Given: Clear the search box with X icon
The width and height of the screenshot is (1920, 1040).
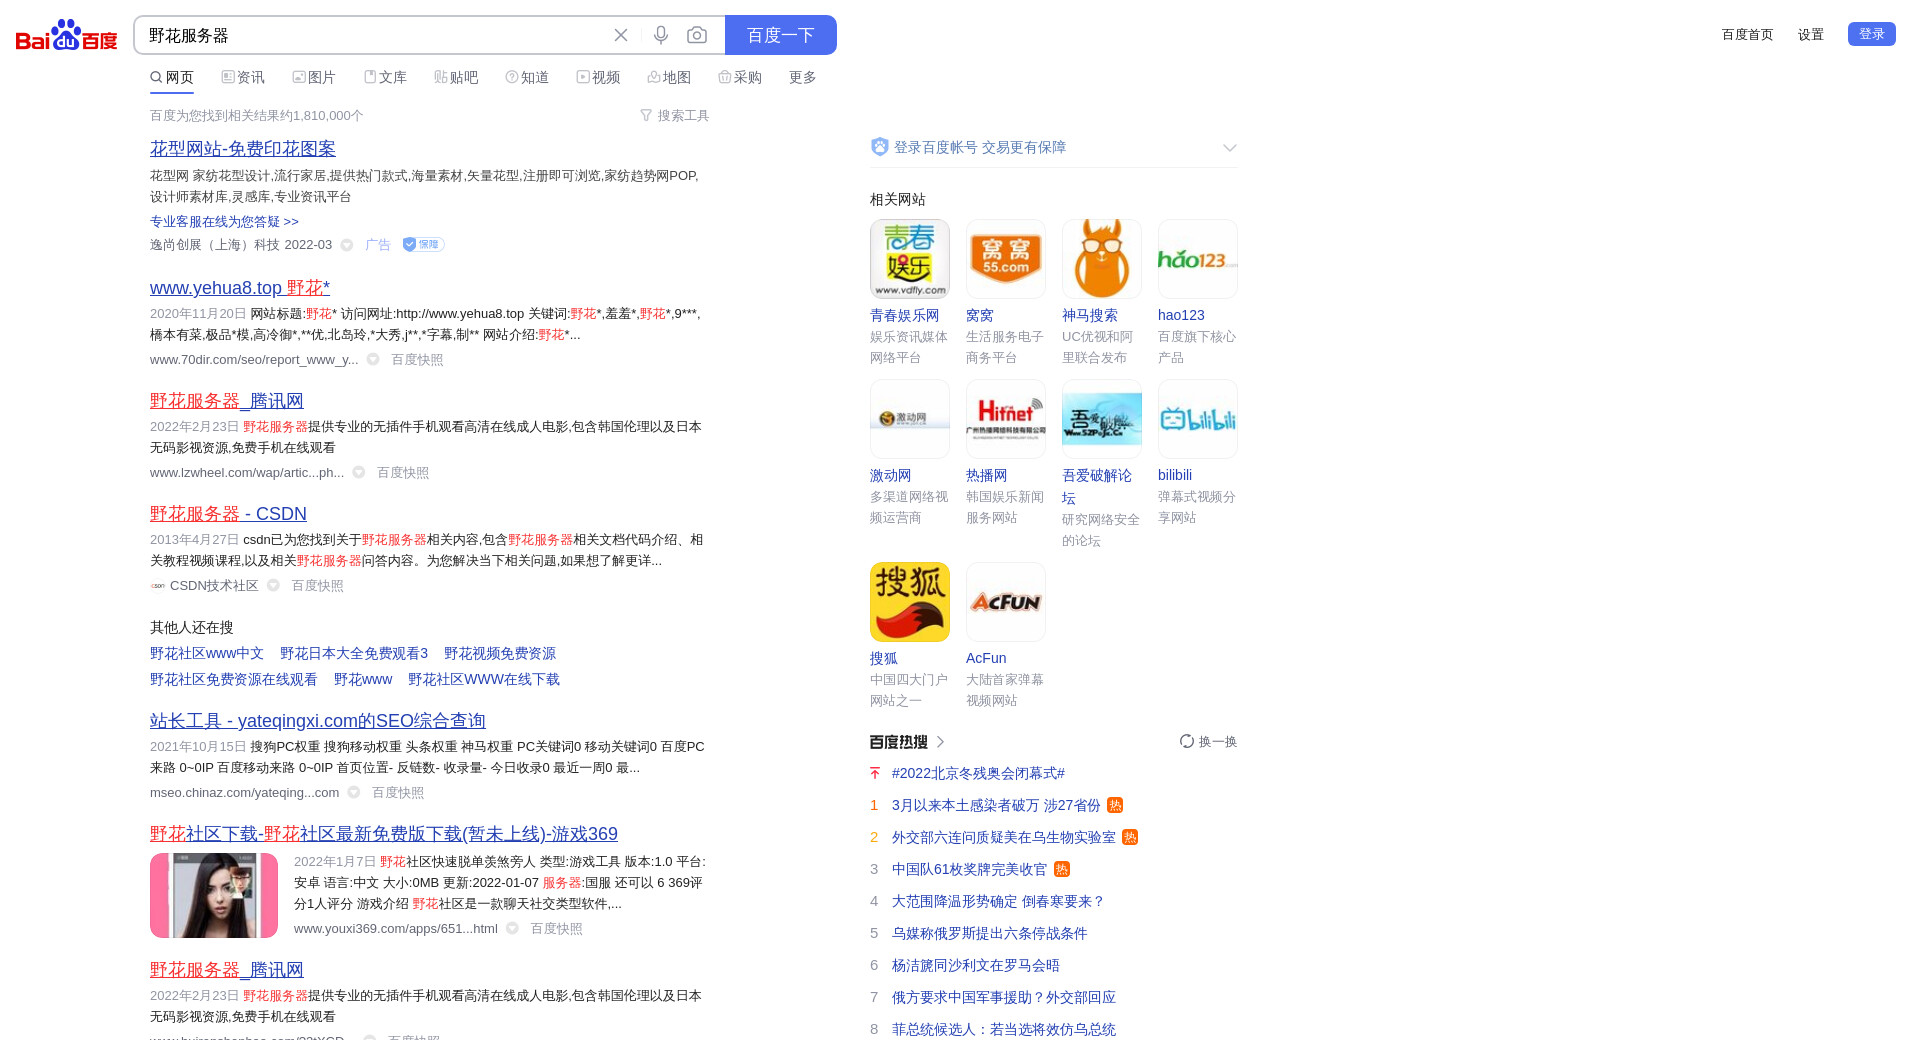Looking at the screenshot, I should (621, 35).
